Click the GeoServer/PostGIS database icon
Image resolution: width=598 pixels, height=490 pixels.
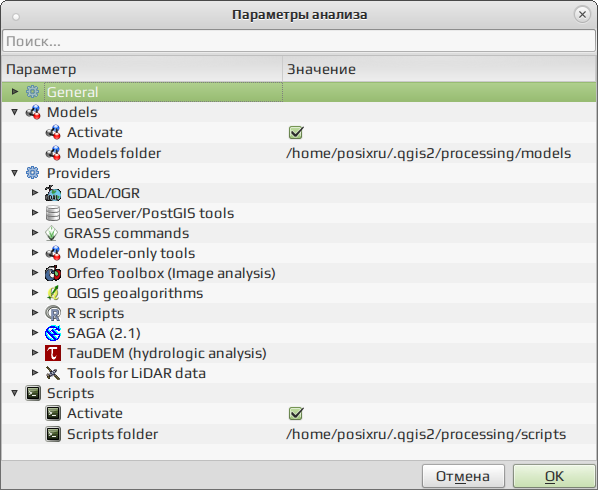click(x=53, y=213)
